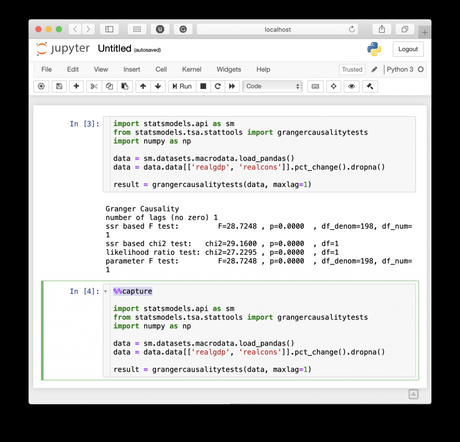Click the Trusted notebook button

352,69
